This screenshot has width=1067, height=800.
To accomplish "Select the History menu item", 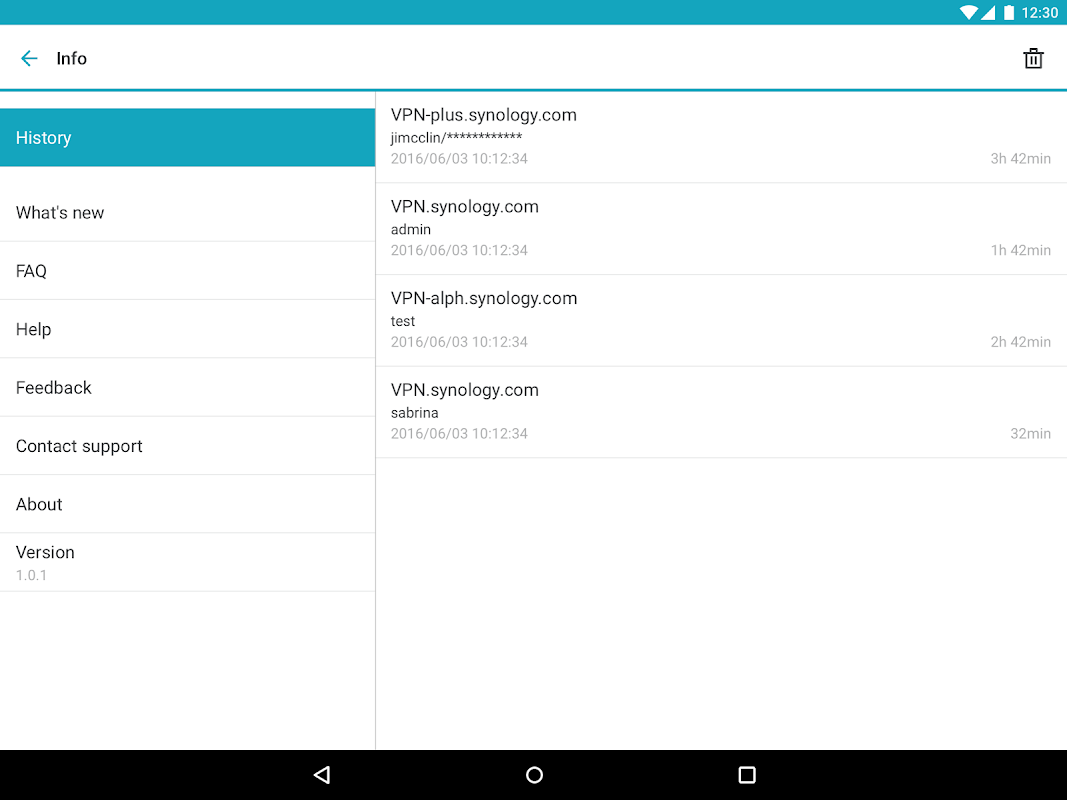I will [x=187, y=137].
